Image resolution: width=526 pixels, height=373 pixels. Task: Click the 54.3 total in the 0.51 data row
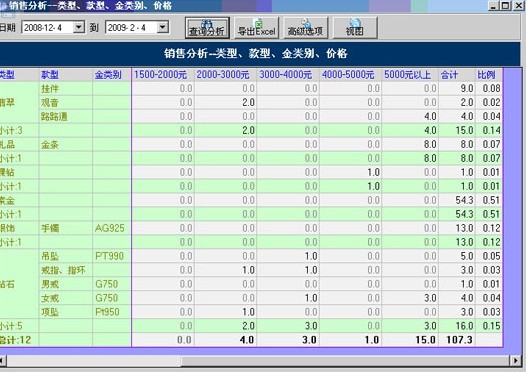pyautogui.click(x=464, y=201)
